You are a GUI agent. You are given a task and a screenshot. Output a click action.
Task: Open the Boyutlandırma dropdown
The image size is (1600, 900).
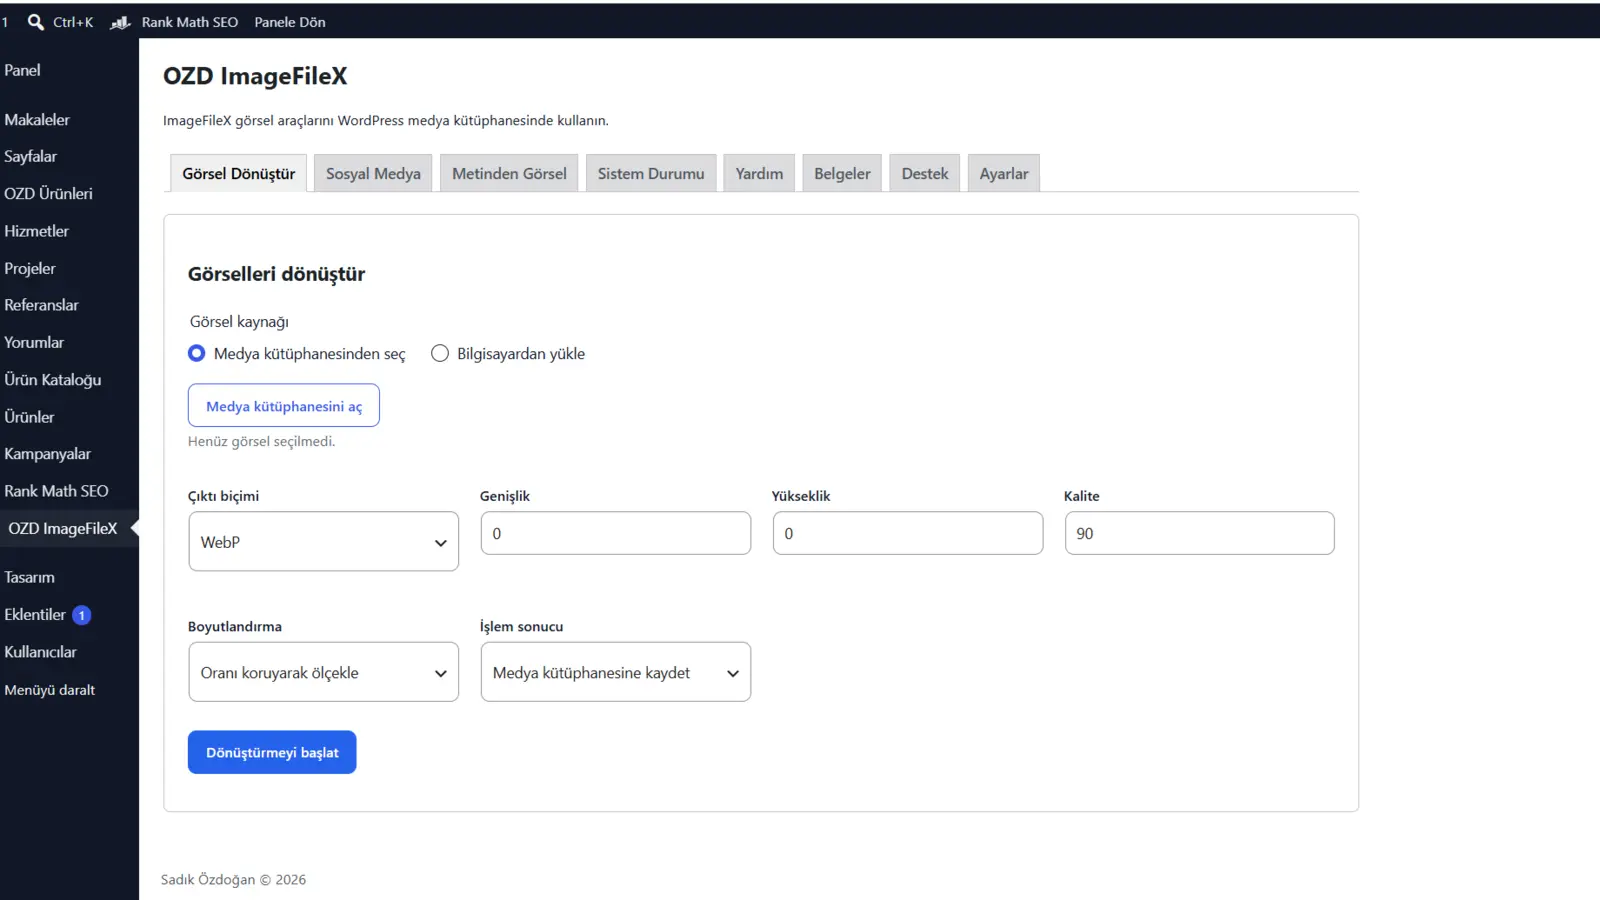click(324, 672)
